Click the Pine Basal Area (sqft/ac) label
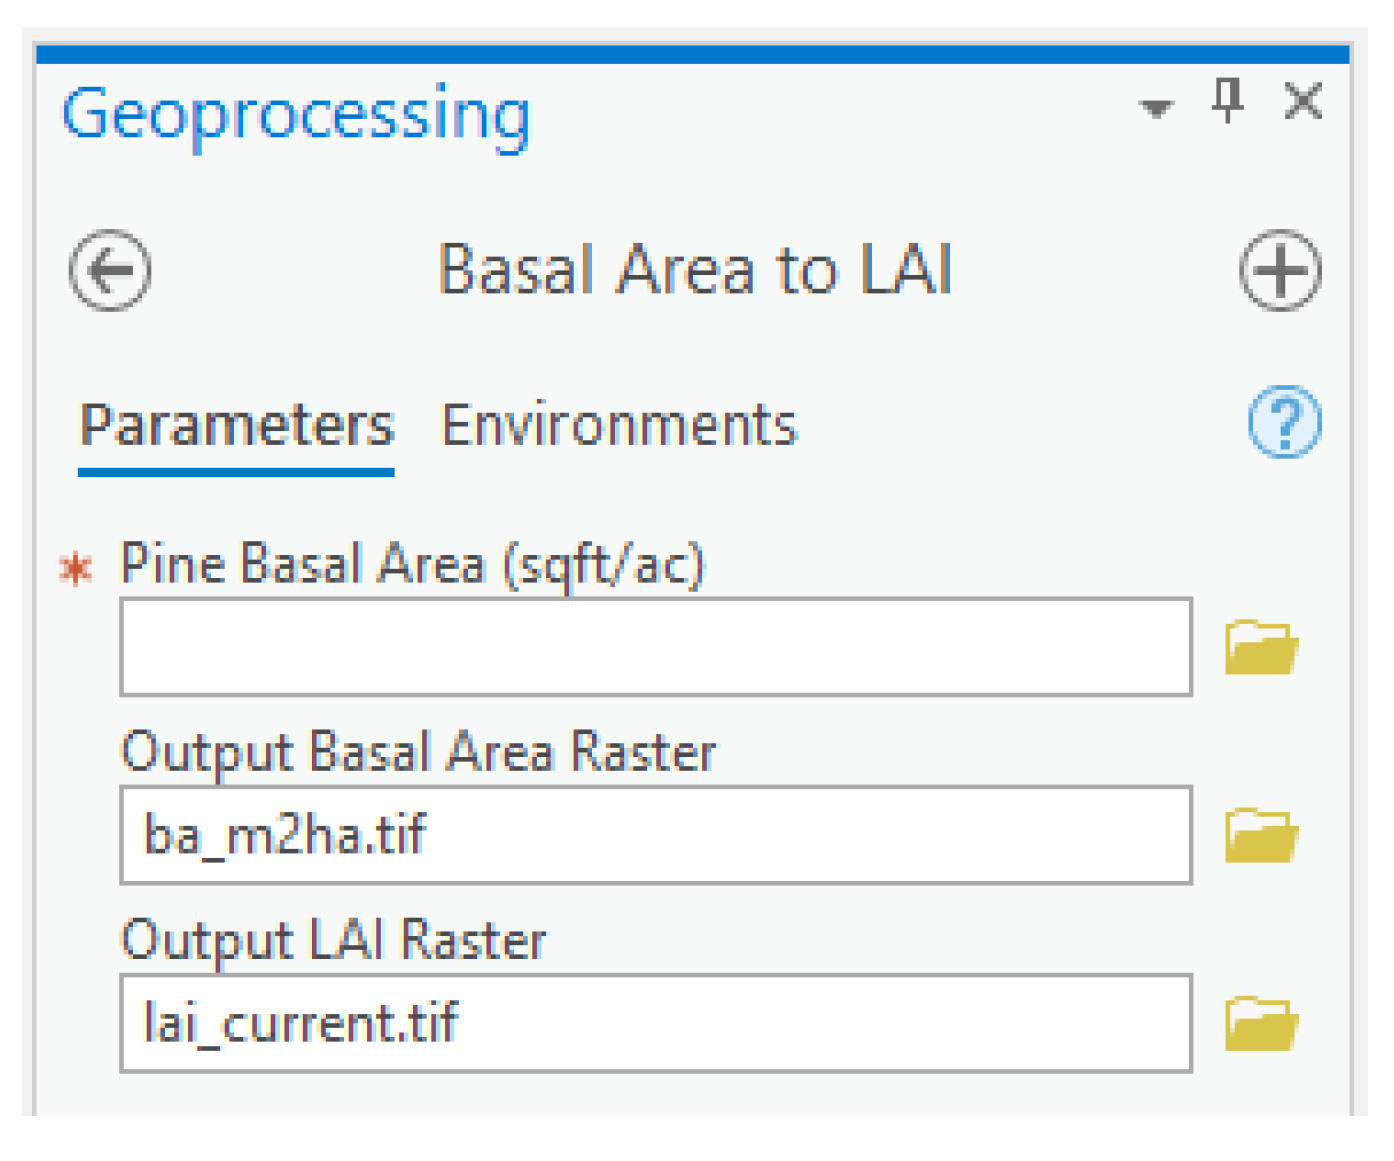The width and height of the screenshot is (1394, 1161). [x=412, y=564]
